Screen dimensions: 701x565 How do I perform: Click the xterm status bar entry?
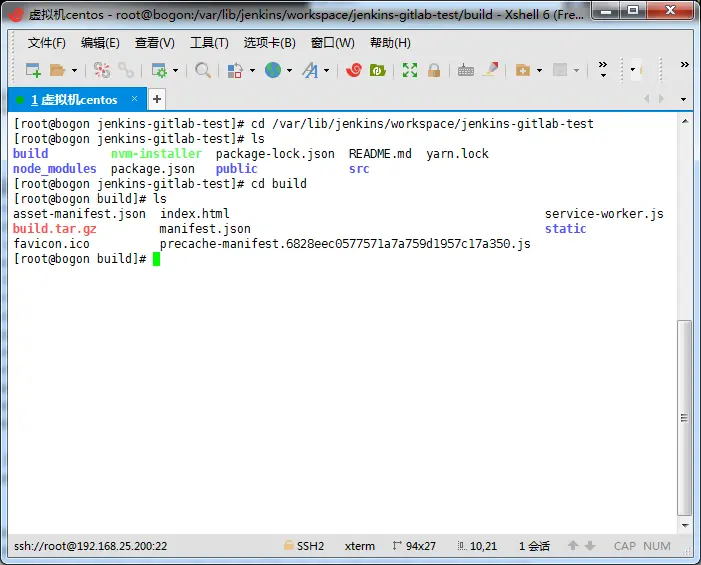click(359, 546)
